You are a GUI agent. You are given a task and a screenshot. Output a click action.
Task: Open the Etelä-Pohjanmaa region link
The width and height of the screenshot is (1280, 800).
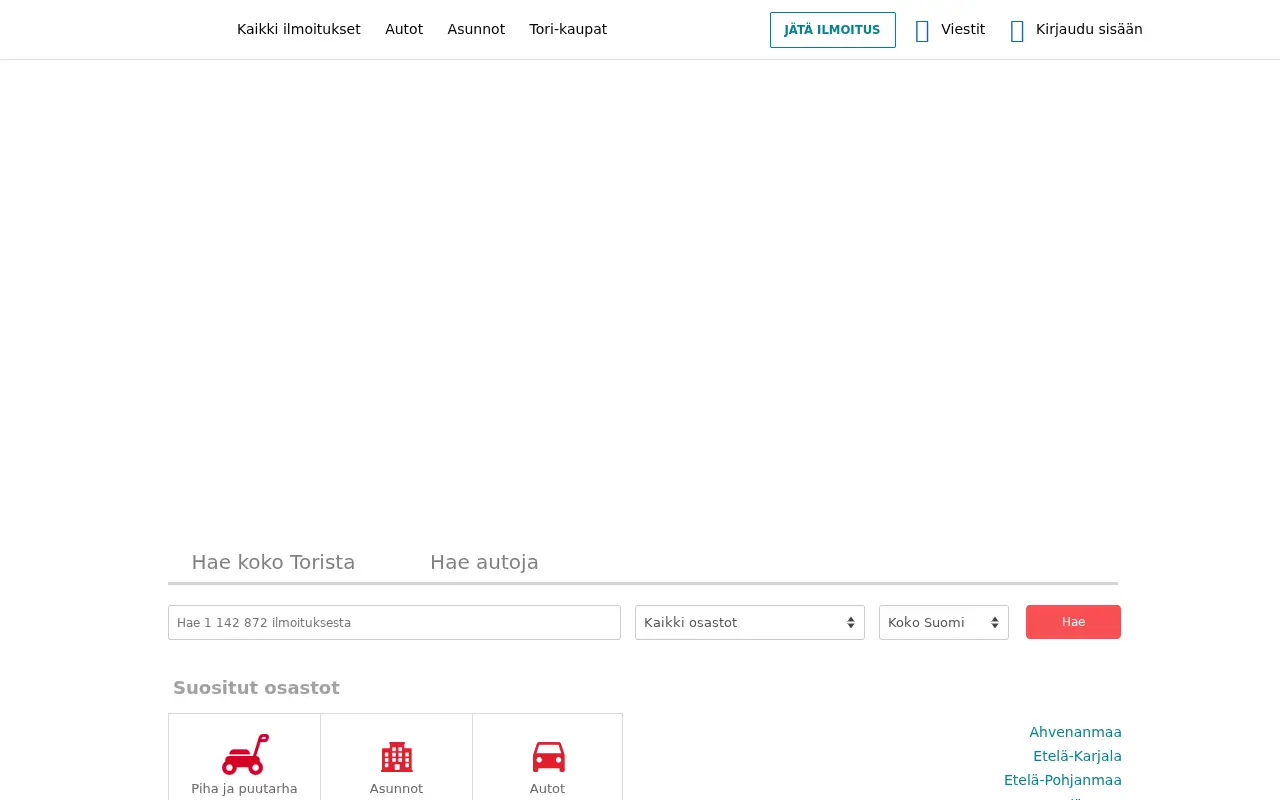1063,780
